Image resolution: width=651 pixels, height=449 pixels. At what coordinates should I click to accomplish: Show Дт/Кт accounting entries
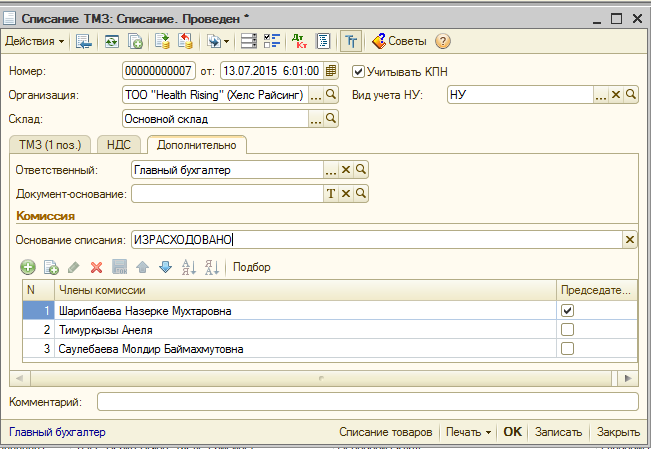click(x=299, y=41)
